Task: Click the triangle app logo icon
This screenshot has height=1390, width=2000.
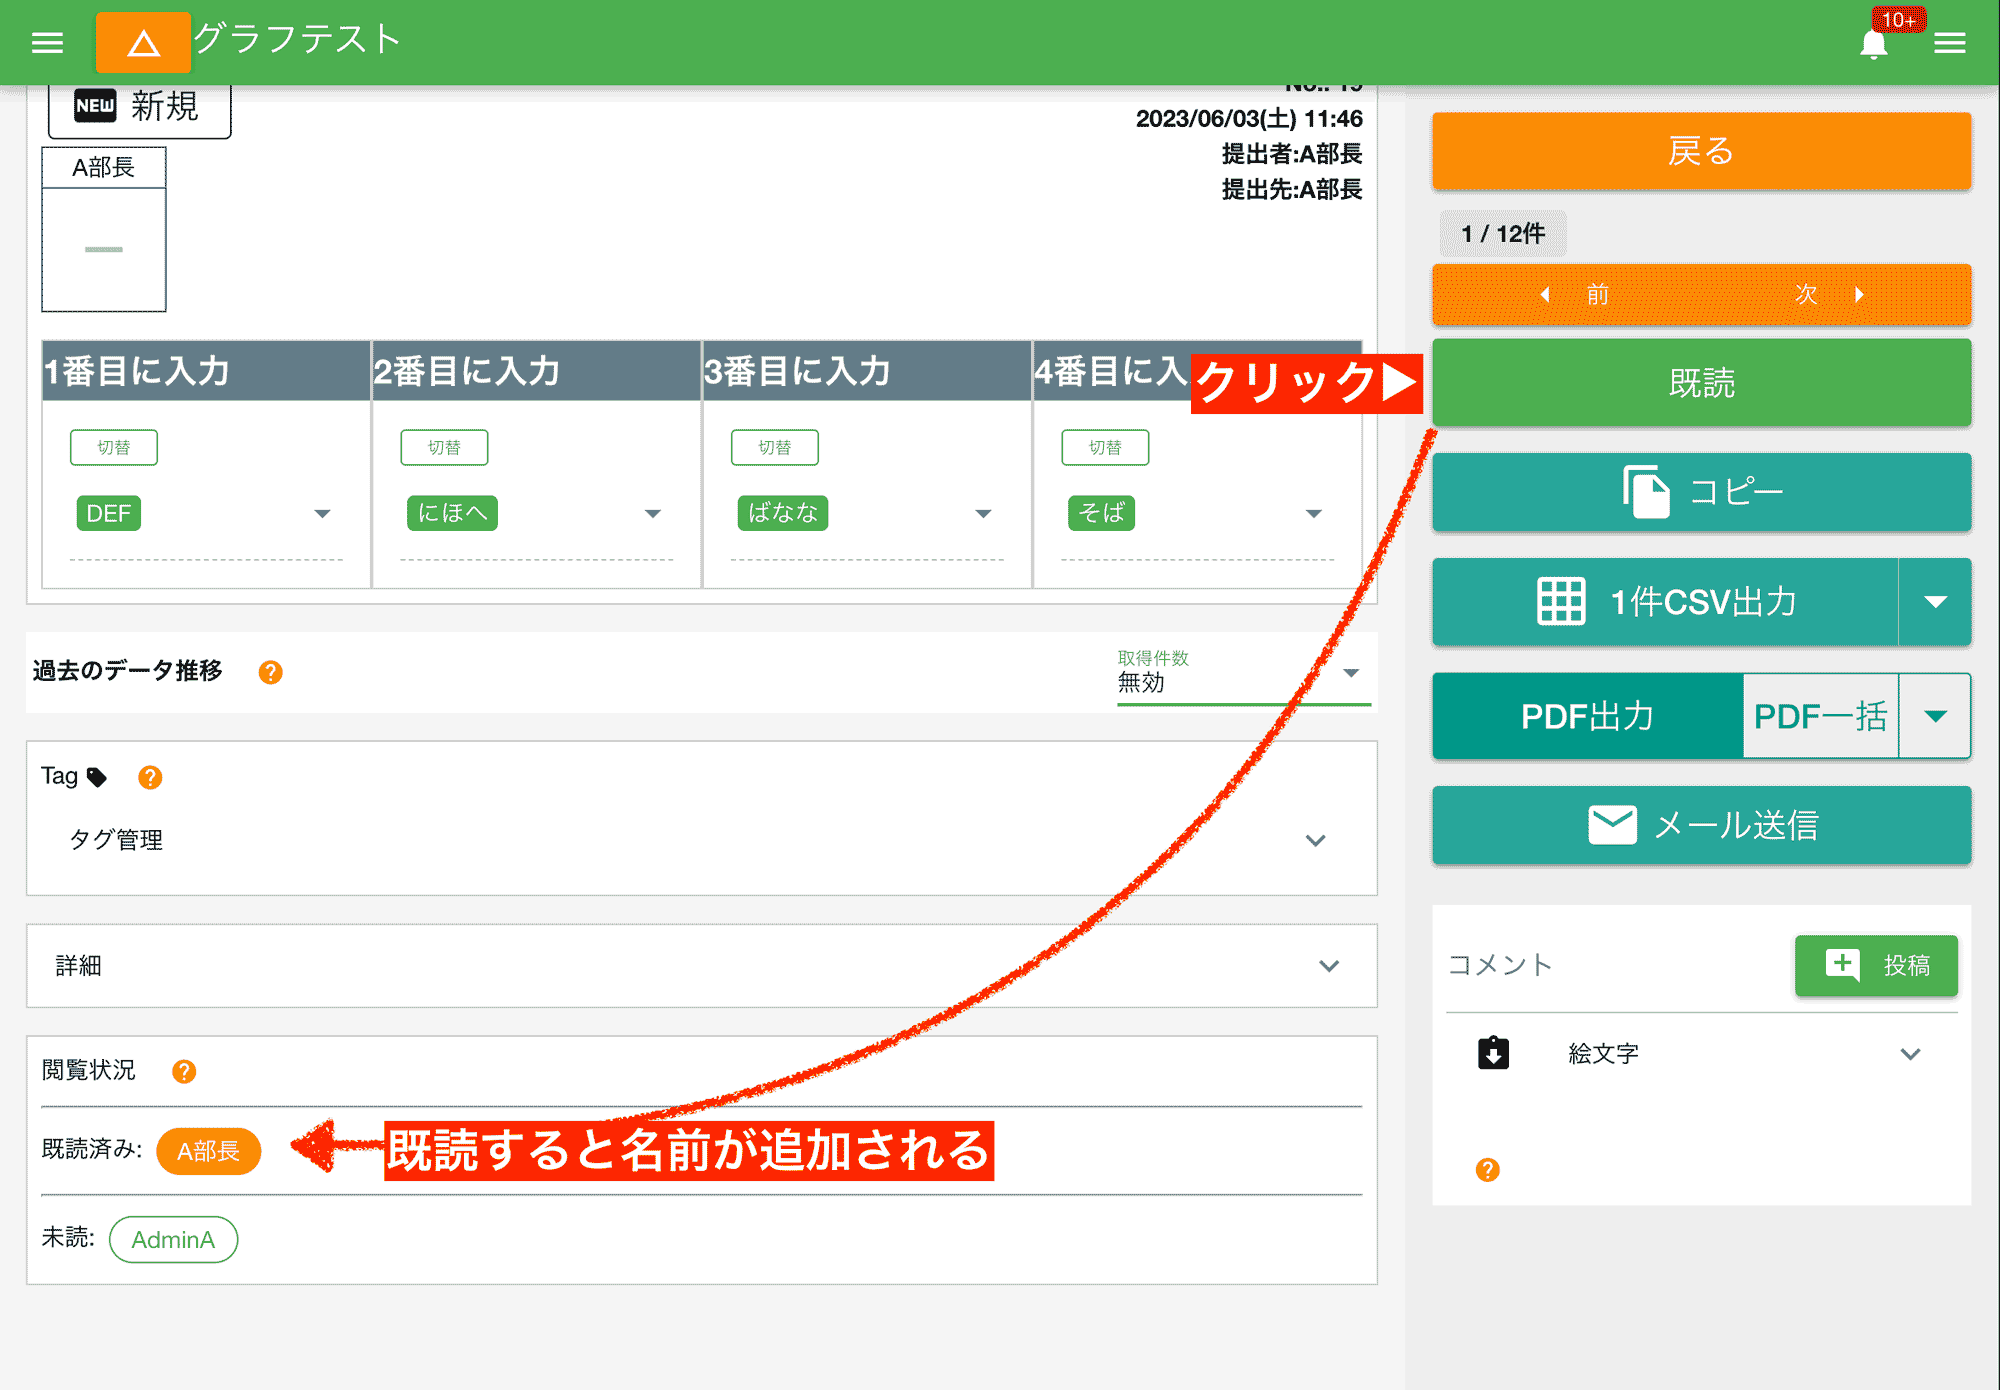Action: tap(142, 42)
